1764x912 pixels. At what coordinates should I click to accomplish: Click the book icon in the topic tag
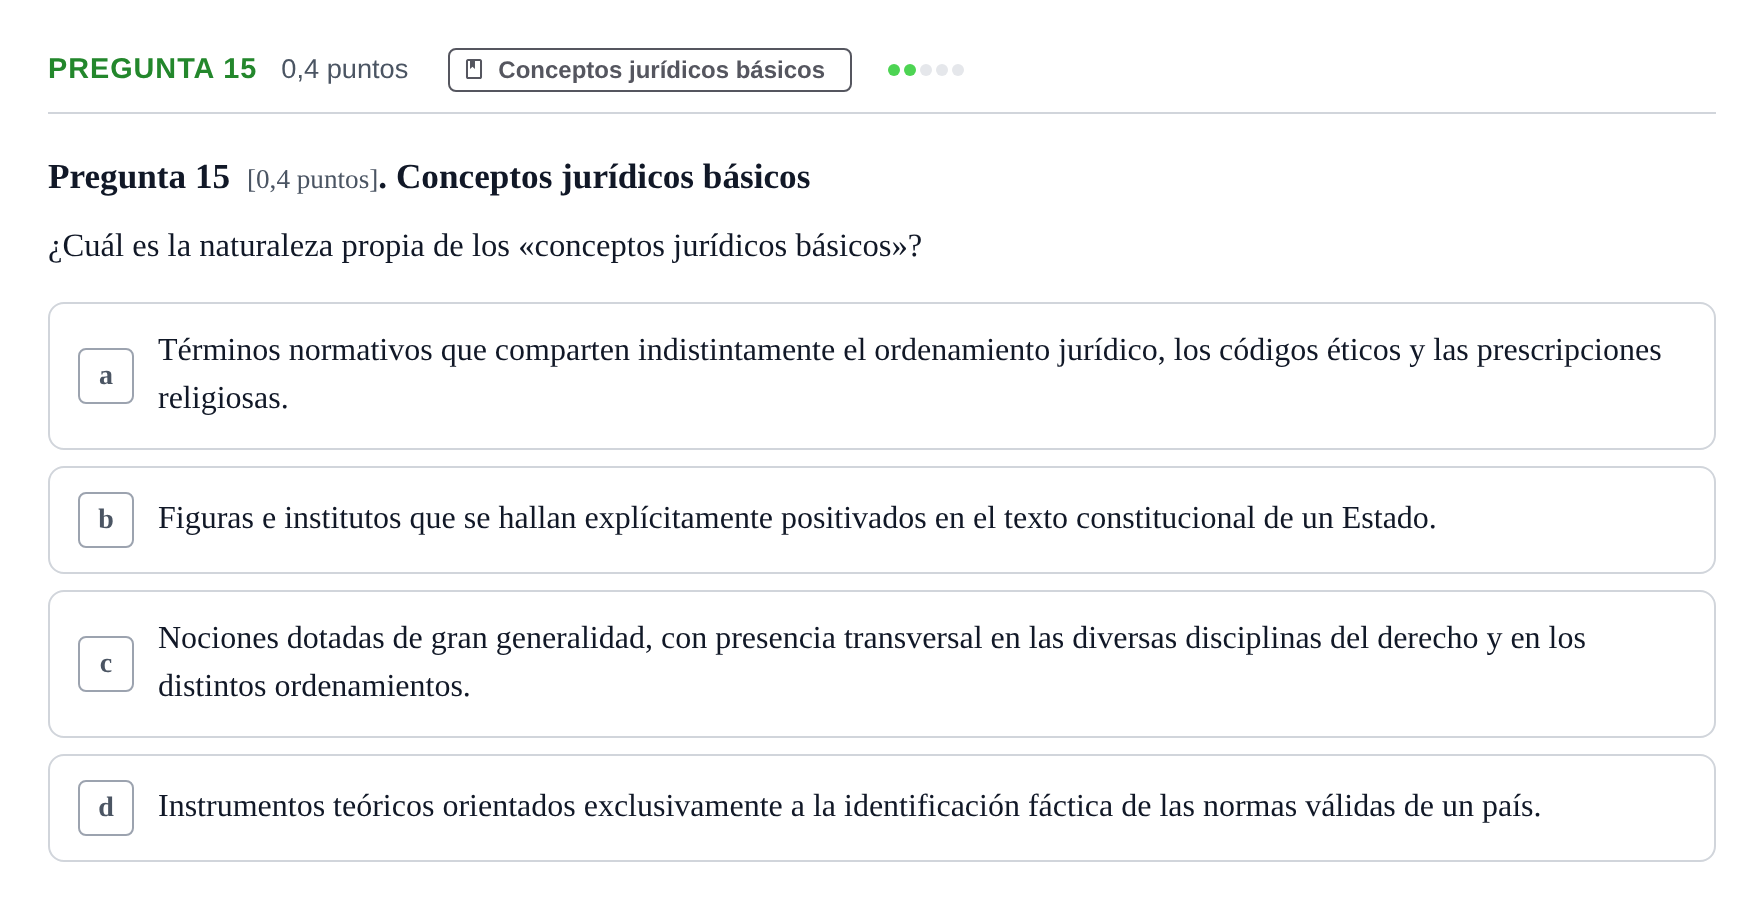click(475, 70)
